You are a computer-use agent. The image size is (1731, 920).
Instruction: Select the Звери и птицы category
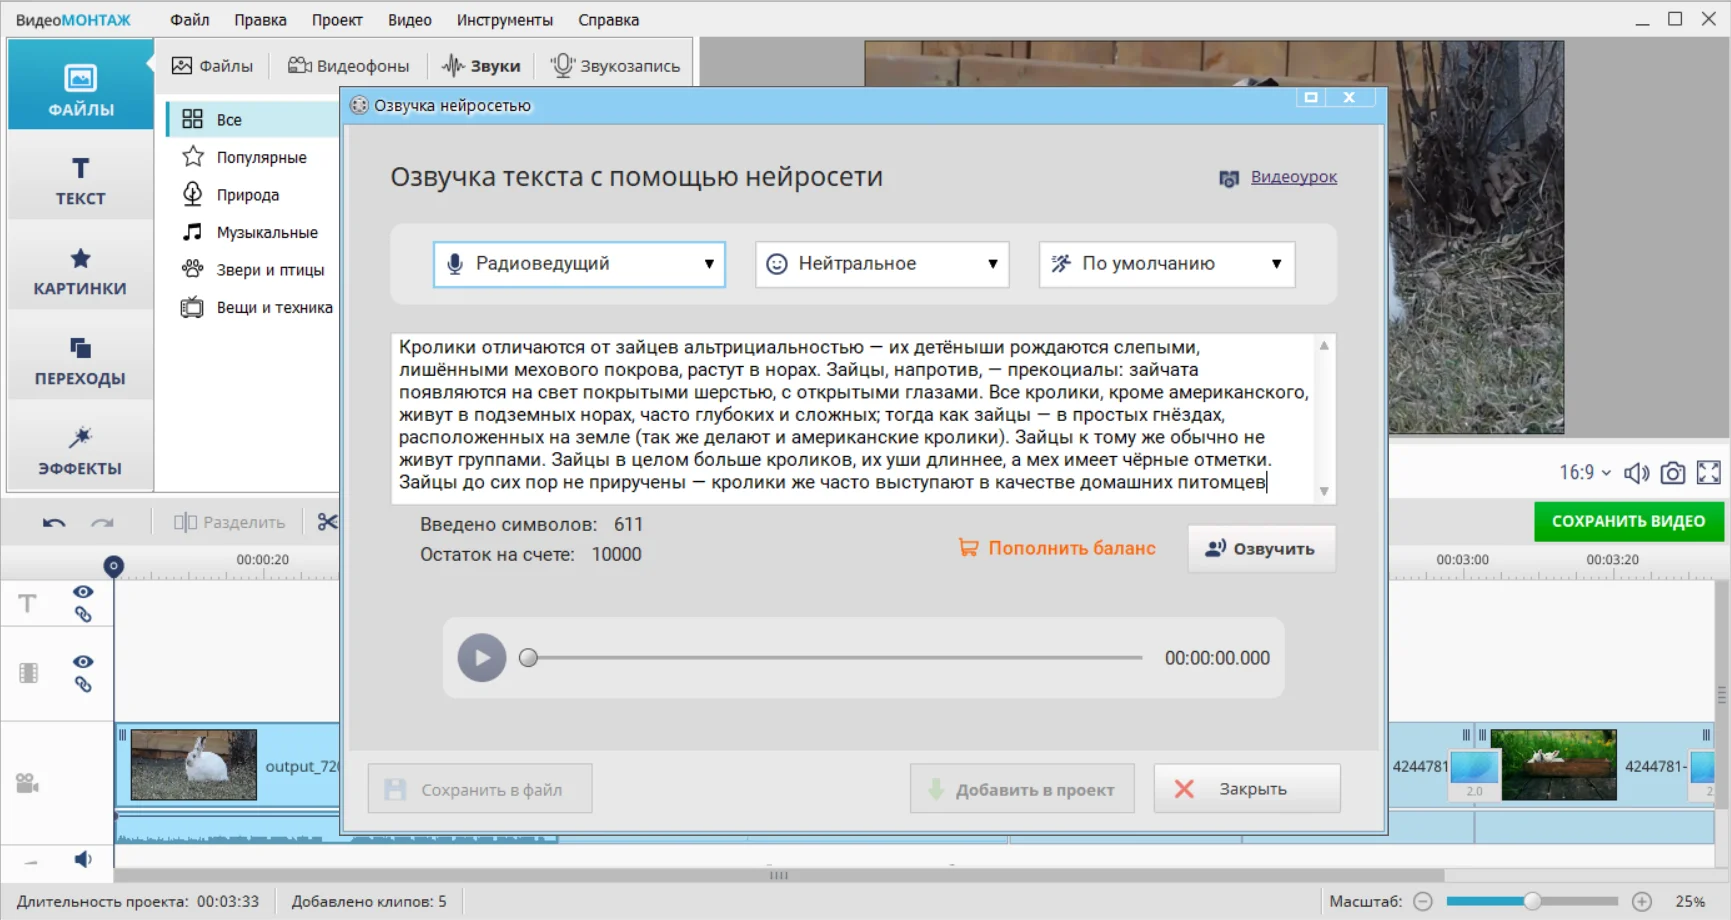(x=253, y=270)
